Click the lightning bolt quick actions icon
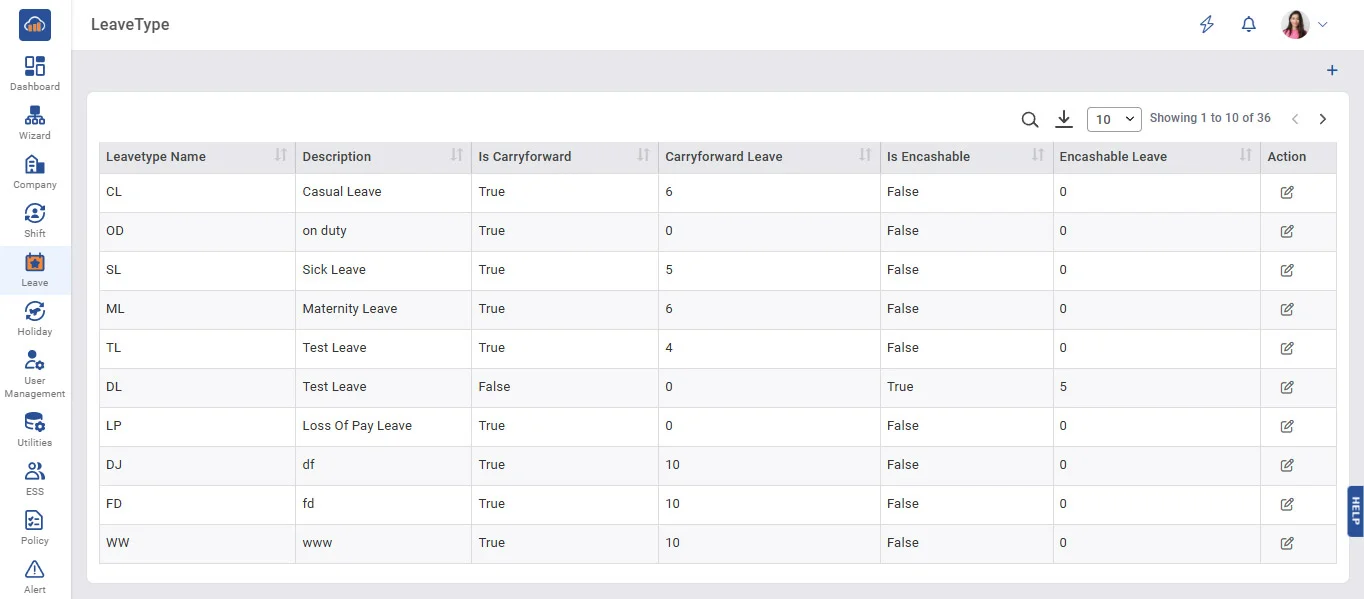Viewport: 1364px width, 599px height. (1207, 25)
